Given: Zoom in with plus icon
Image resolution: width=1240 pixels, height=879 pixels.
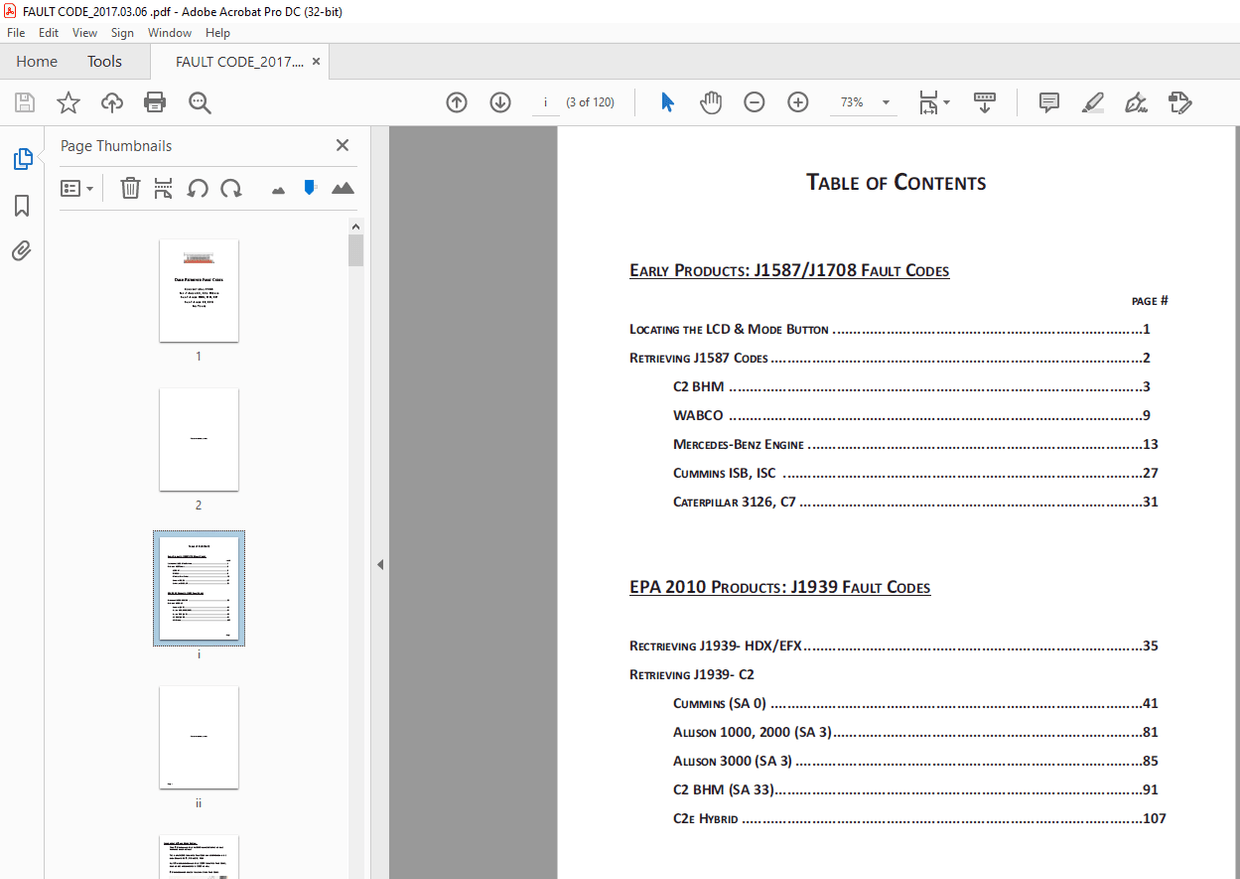Looking at the screenshot, I should click(798, 102).
